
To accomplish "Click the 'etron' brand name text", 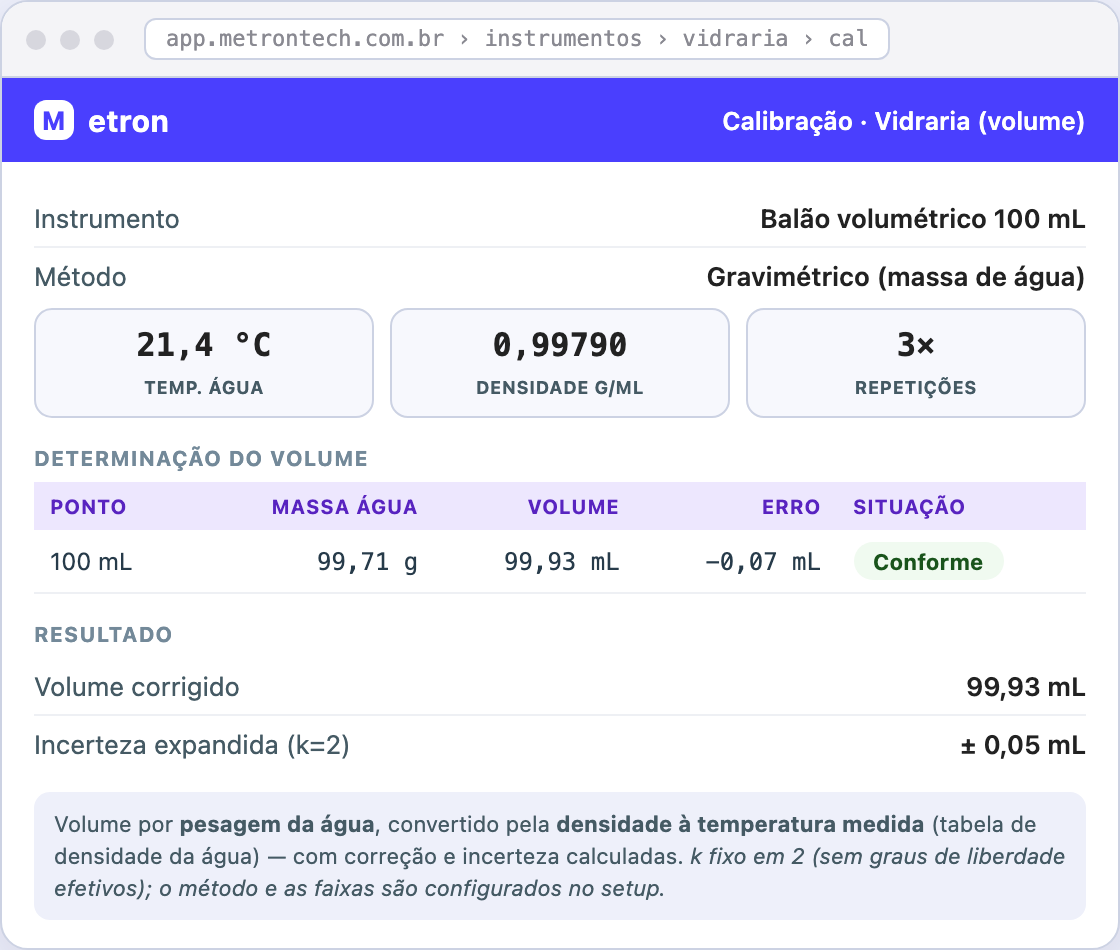I will (x=129, y=121).
